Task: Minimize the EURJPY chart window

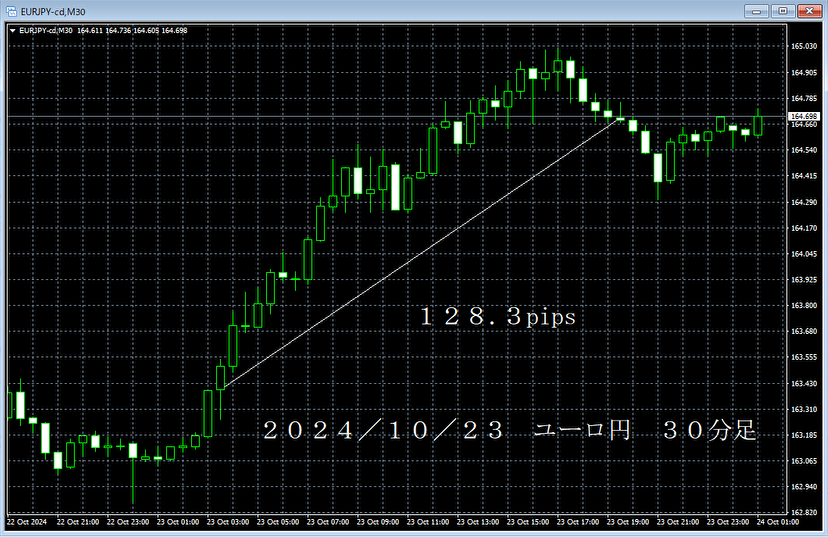Action: point(757,11)
